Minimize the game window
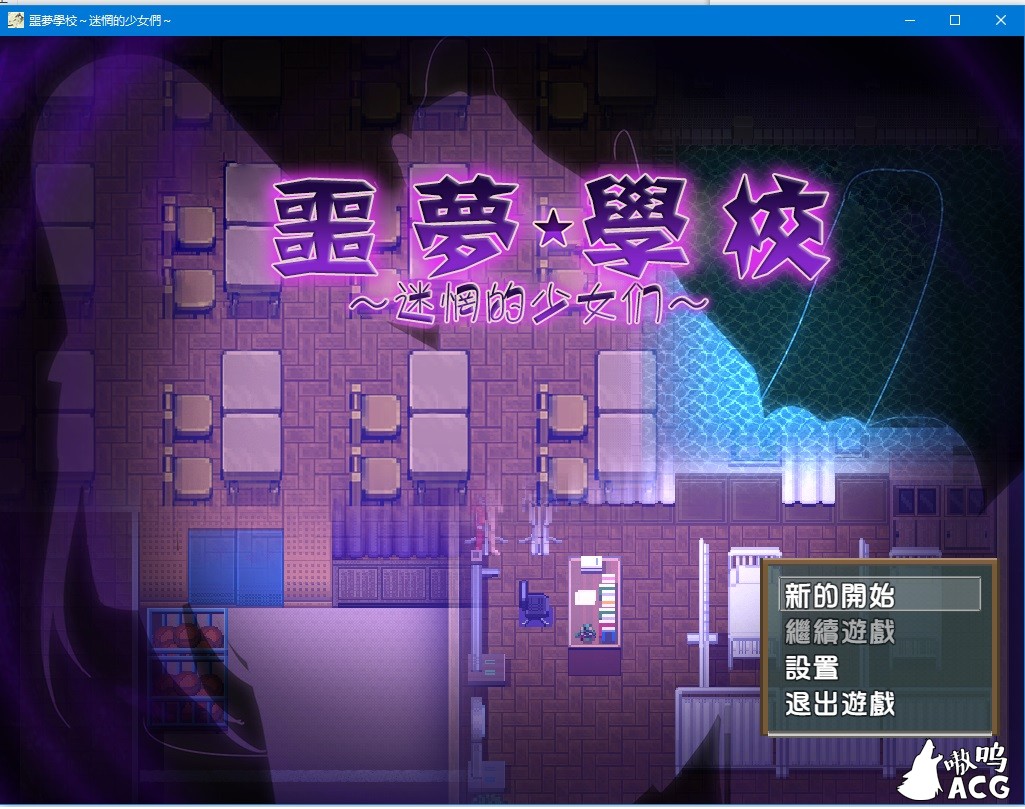Screen dimensions: 1025x809 pos(910,20)
